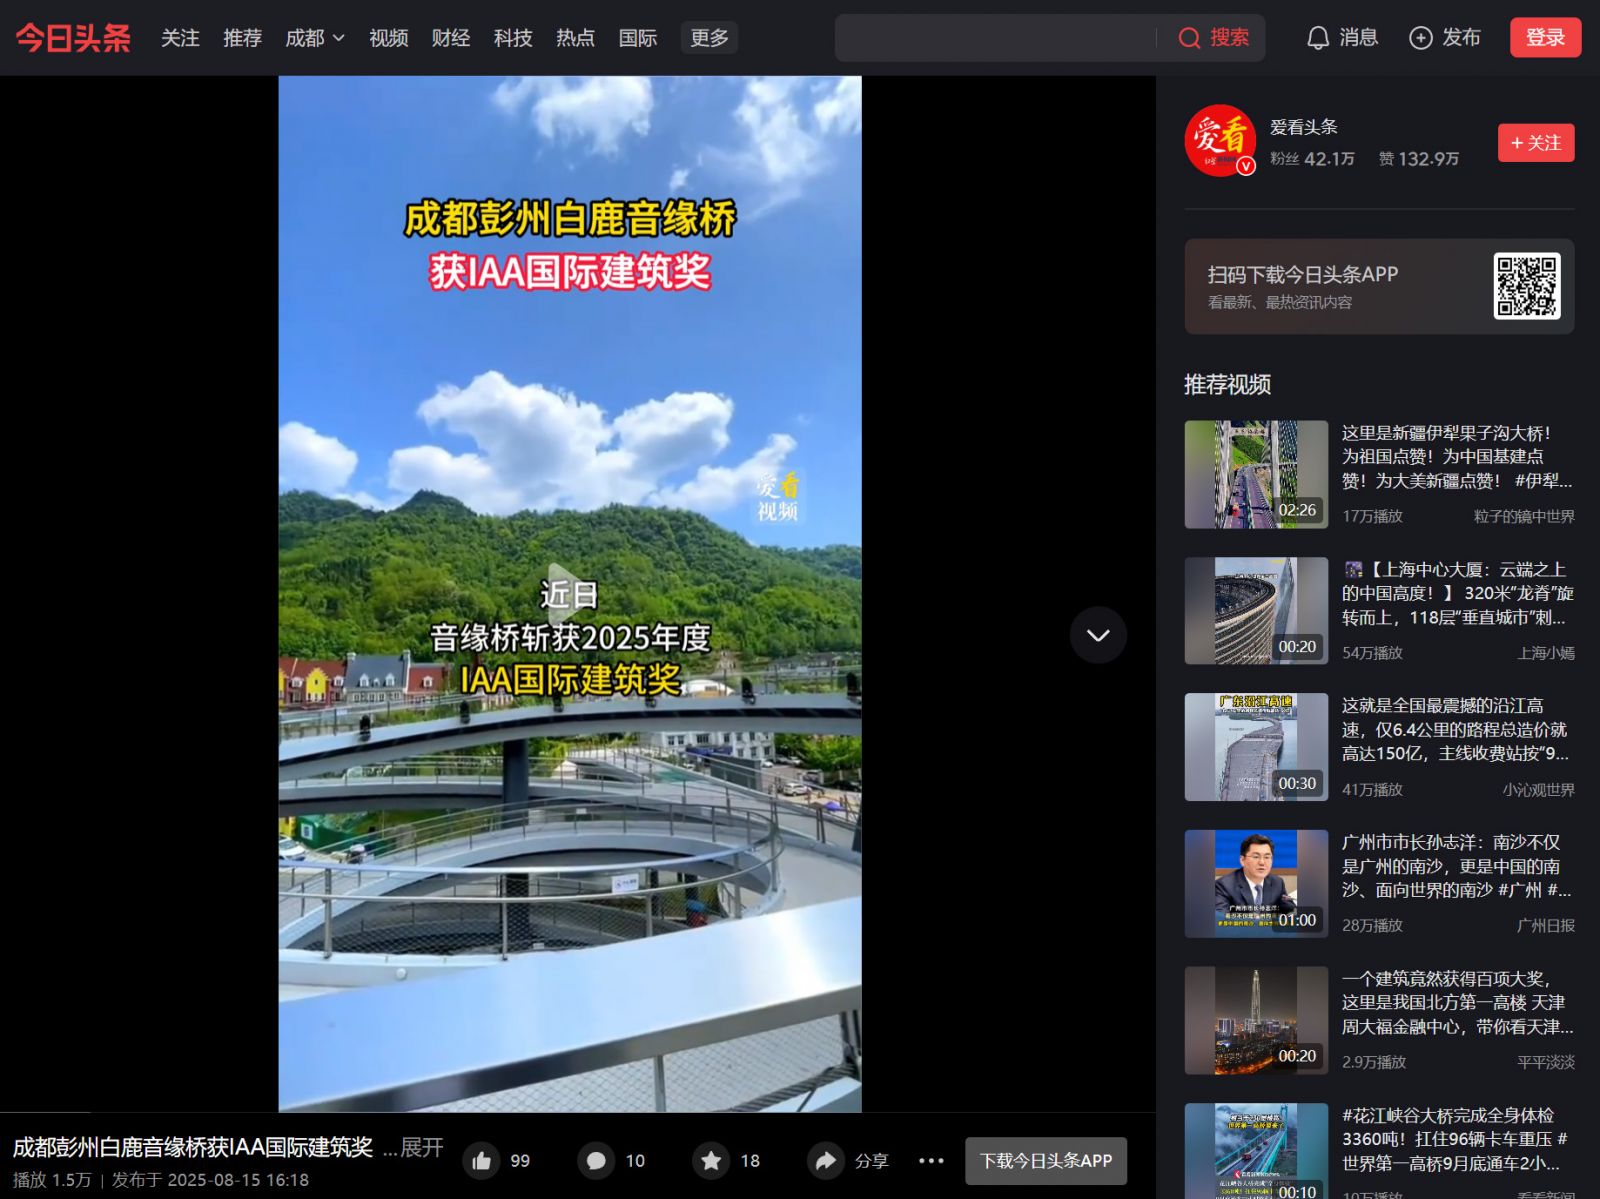1600x1199 pixels.
Task: Click the notification bell icon
Action: pos(1318,38)
